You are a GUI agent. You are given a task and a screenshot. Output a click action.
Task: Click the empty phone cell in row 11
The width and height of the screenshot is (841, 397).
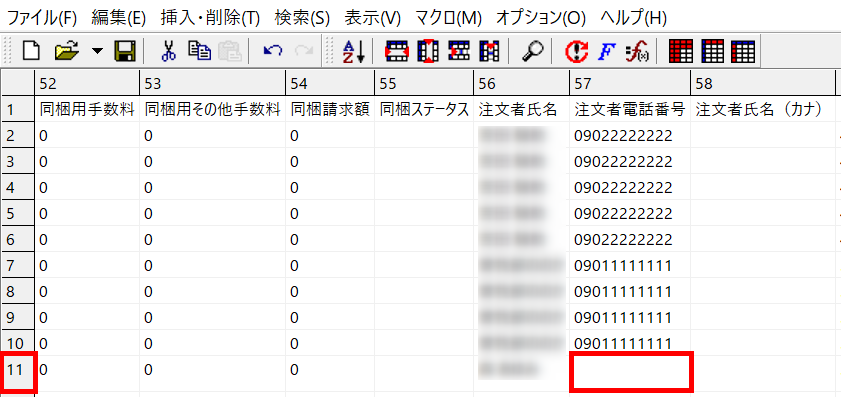point(631,370)
